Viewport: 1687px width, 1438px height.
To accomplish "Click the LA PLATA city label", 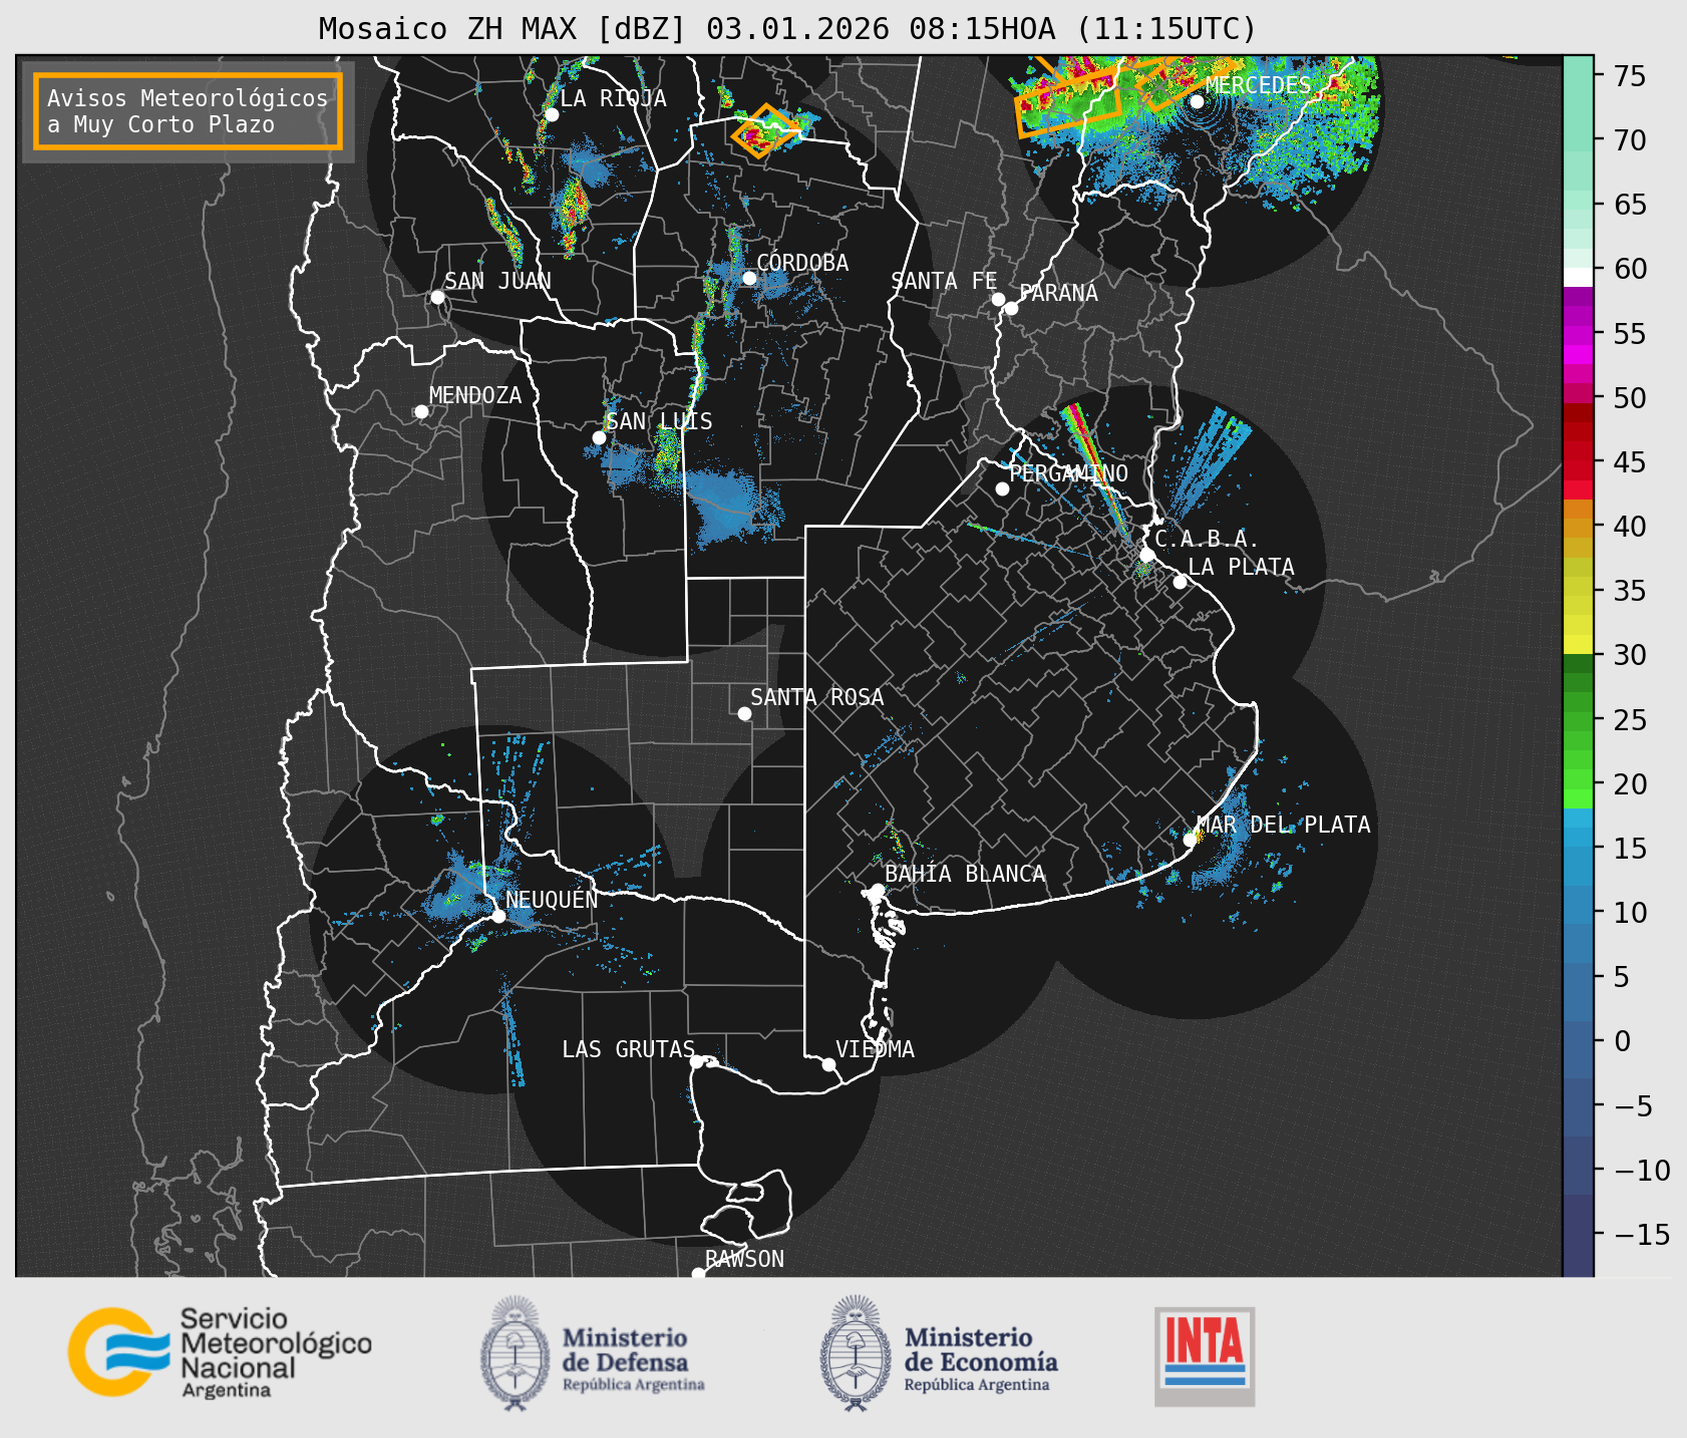I will pyautogui.click(x=1241, y=567).
